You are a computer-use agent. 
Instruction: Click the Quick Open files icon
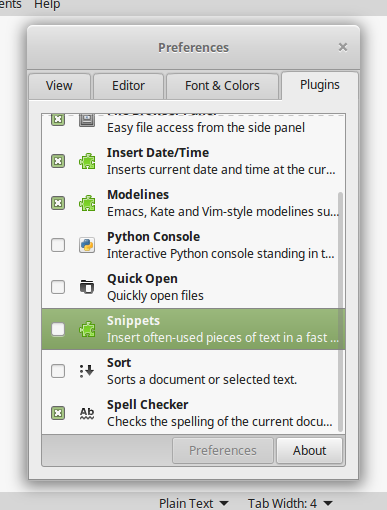87,287
